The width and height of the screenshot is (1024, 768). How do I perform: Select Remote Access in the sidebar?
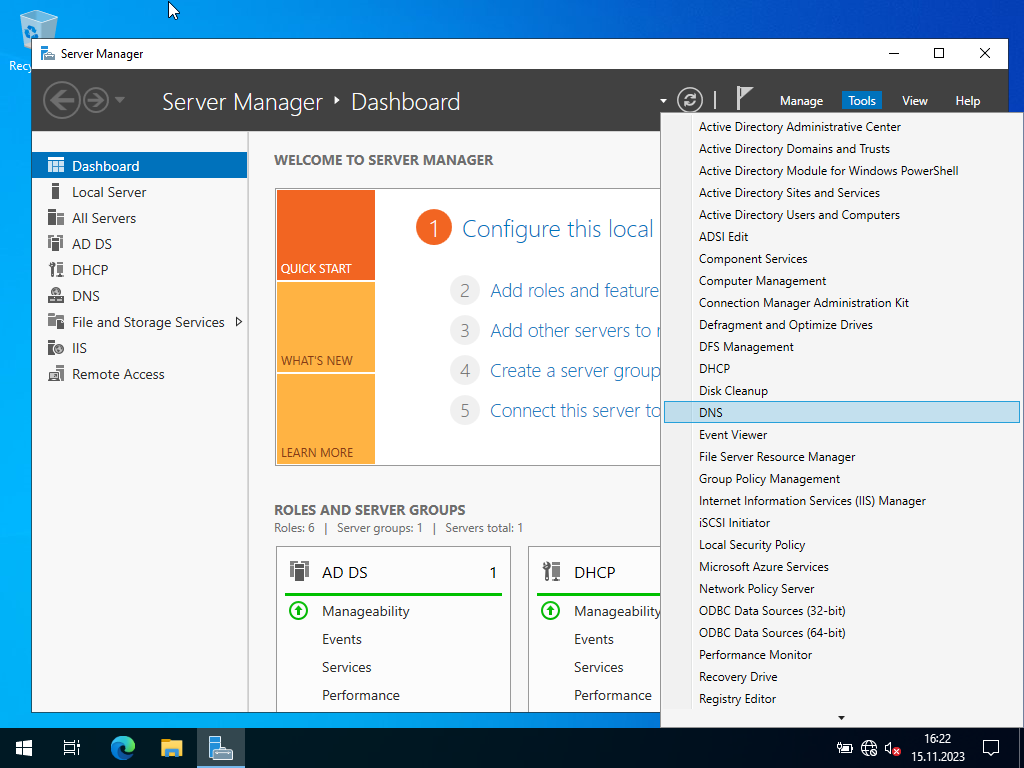pos(140,374)
